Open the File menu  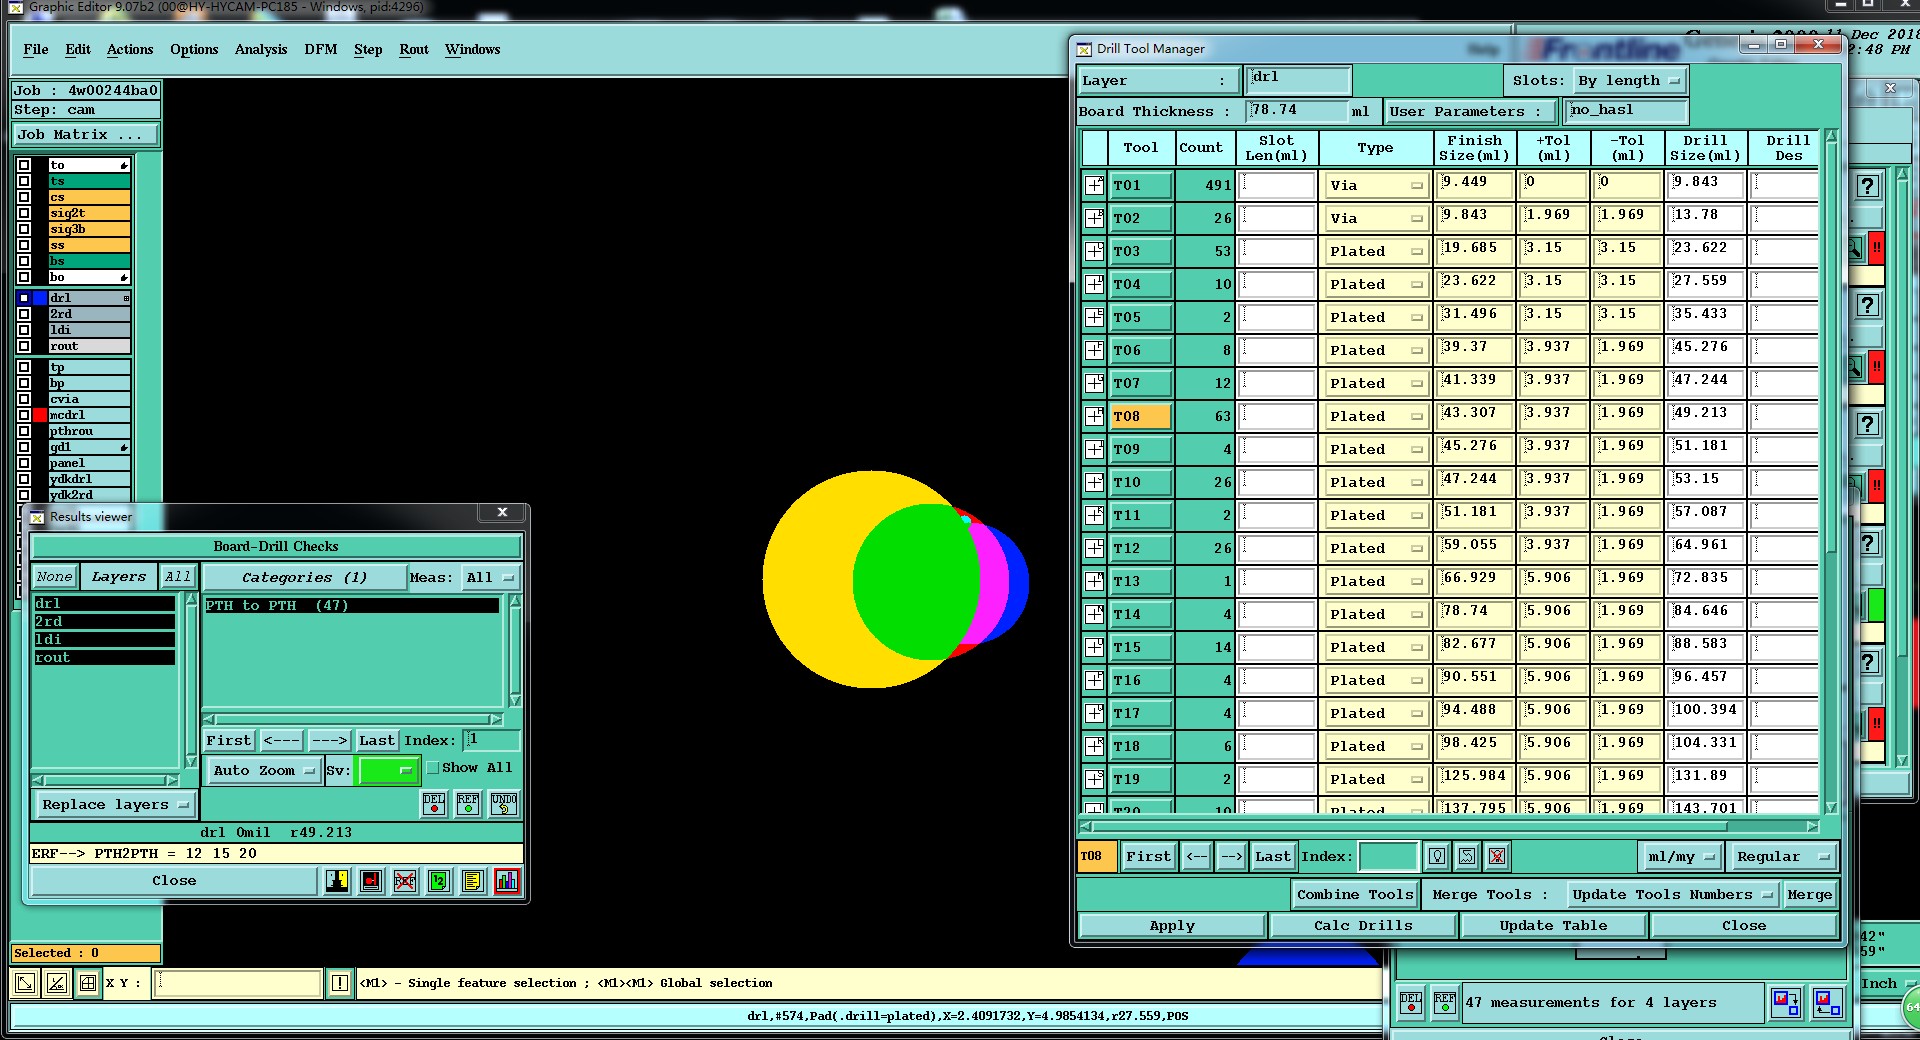pyautogui.click(x=36, y=49)
